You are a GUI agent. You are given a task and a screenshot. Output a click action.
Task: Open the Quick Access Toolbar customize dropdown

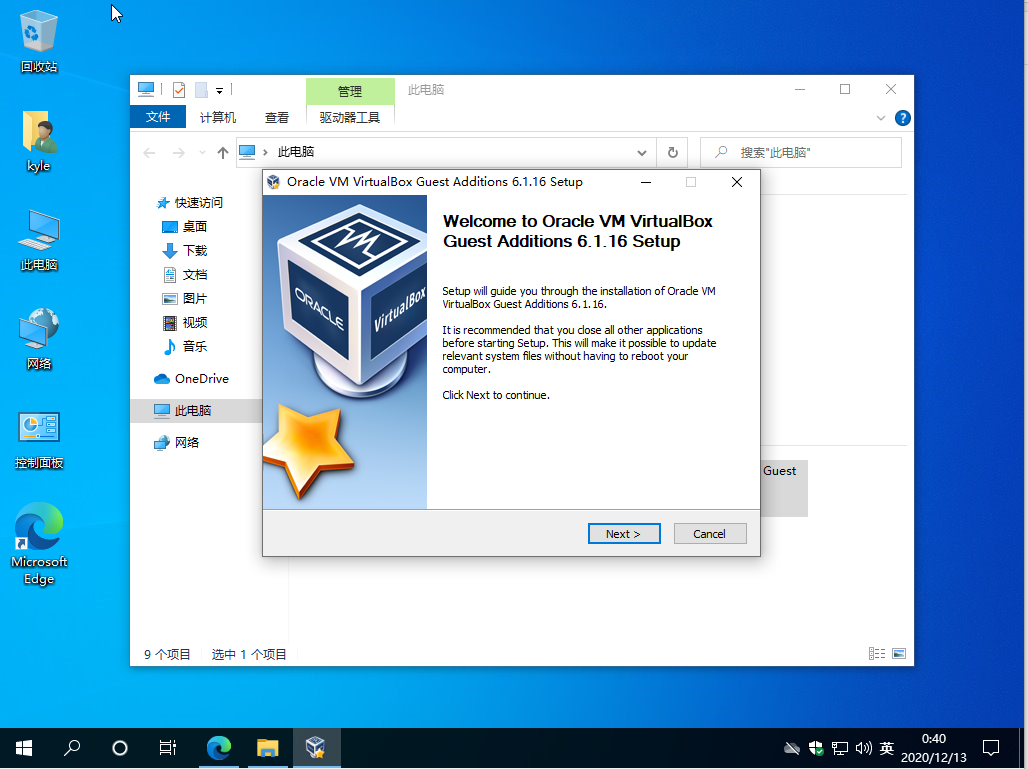point(219,89)
